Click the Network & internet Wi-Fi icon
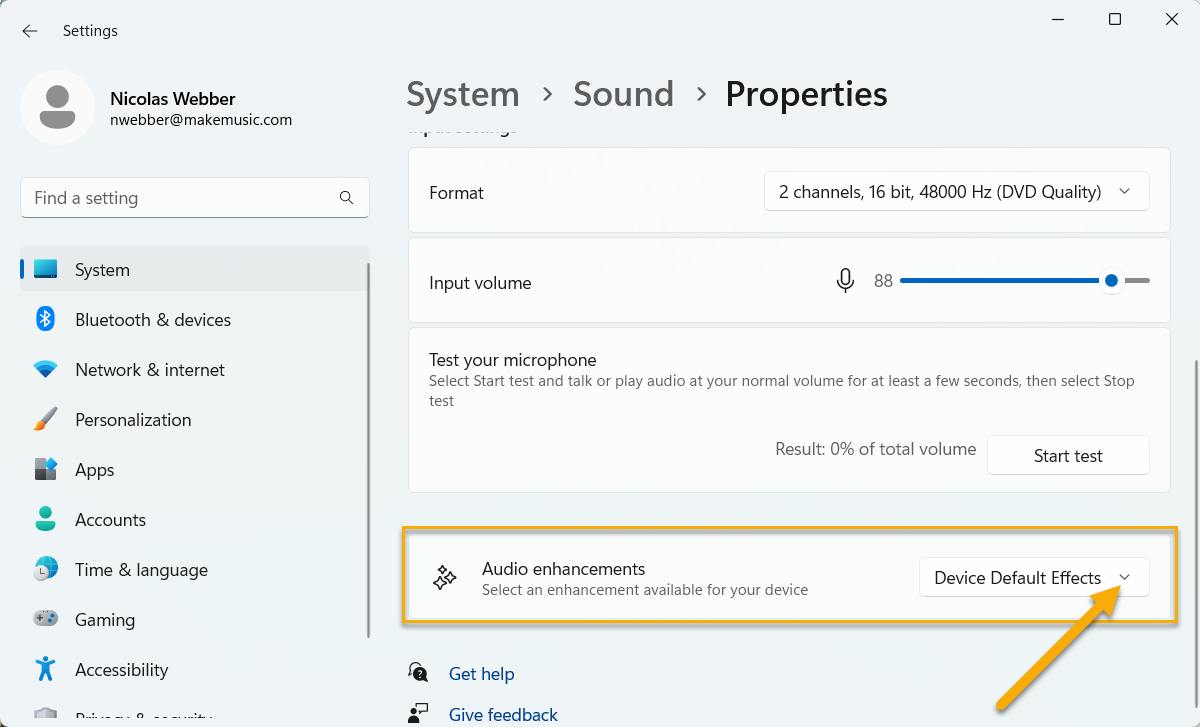The width and height of the screenshot is (1200, 727). click(x=45, y=370)
